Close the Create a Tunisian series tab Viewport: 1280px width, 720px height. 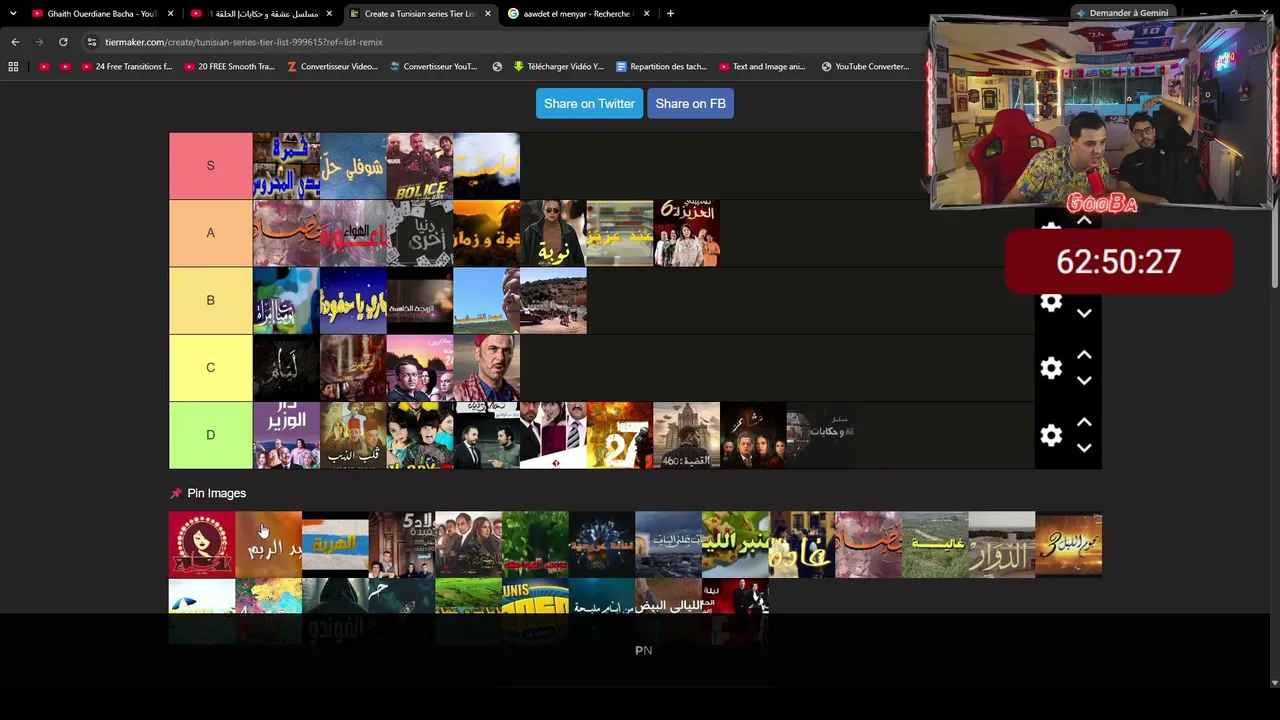[x=488, y=14]
